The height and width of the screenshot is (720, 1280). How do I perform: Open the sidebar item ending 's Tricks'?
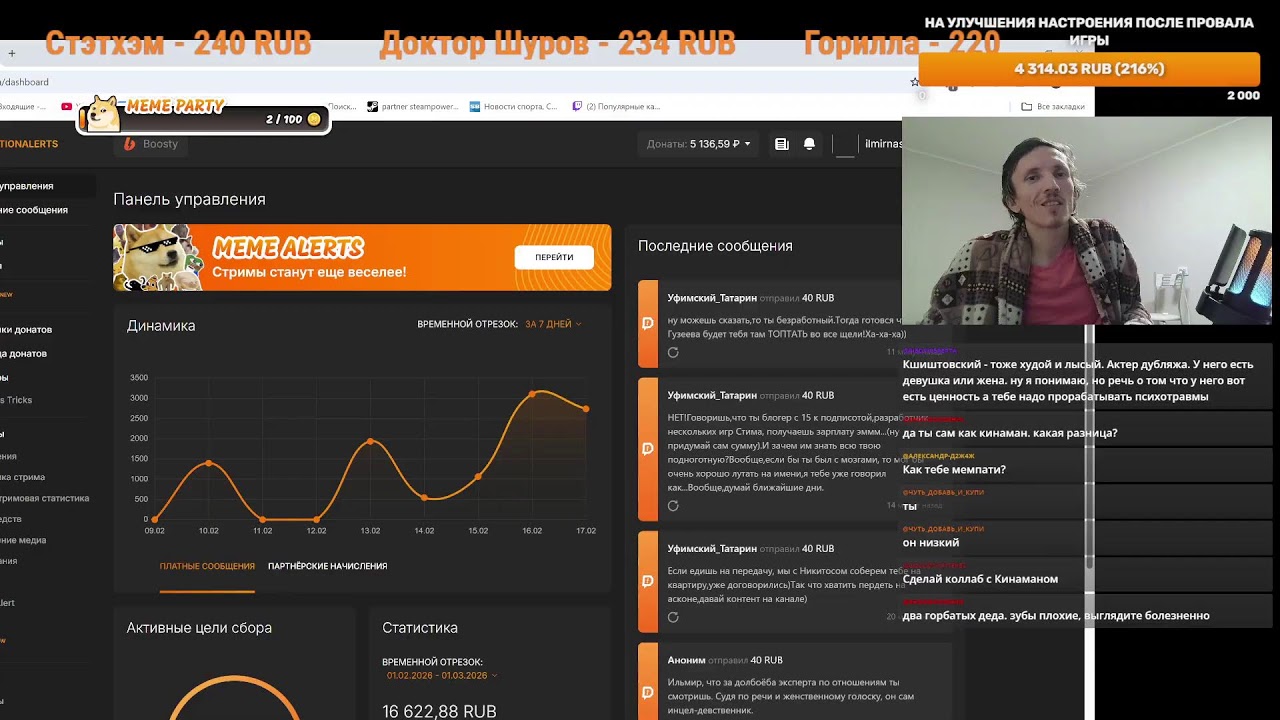coord(16,400)
